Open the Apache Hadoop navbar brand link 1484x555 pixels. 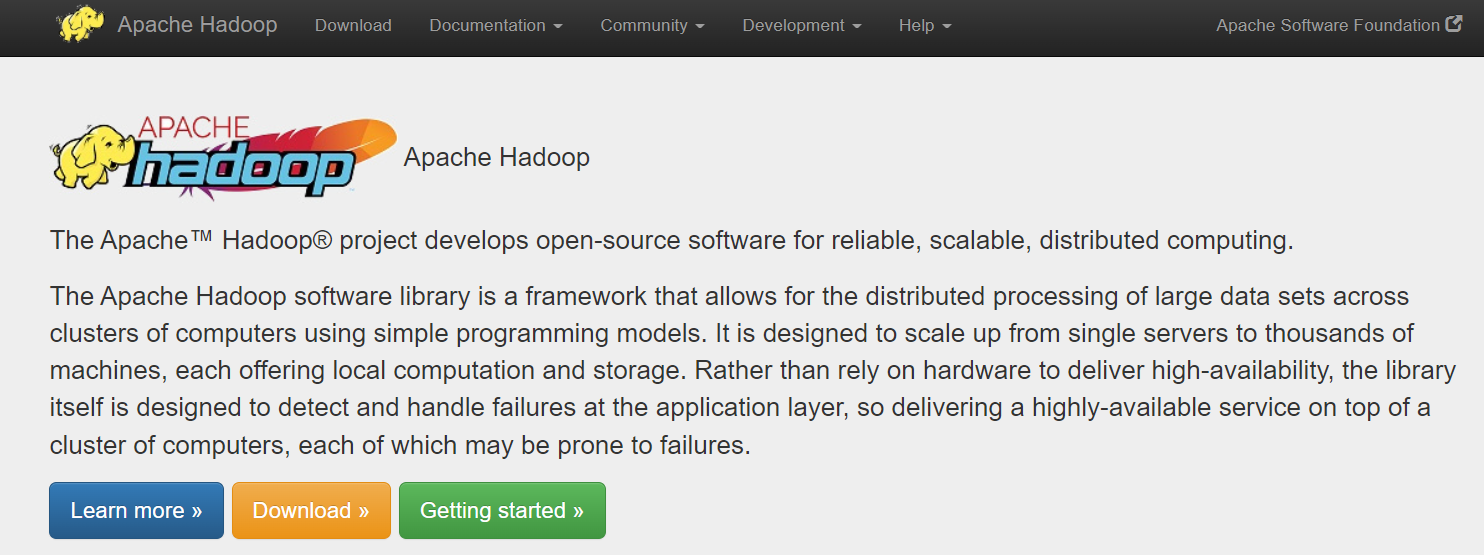point(197,25)
